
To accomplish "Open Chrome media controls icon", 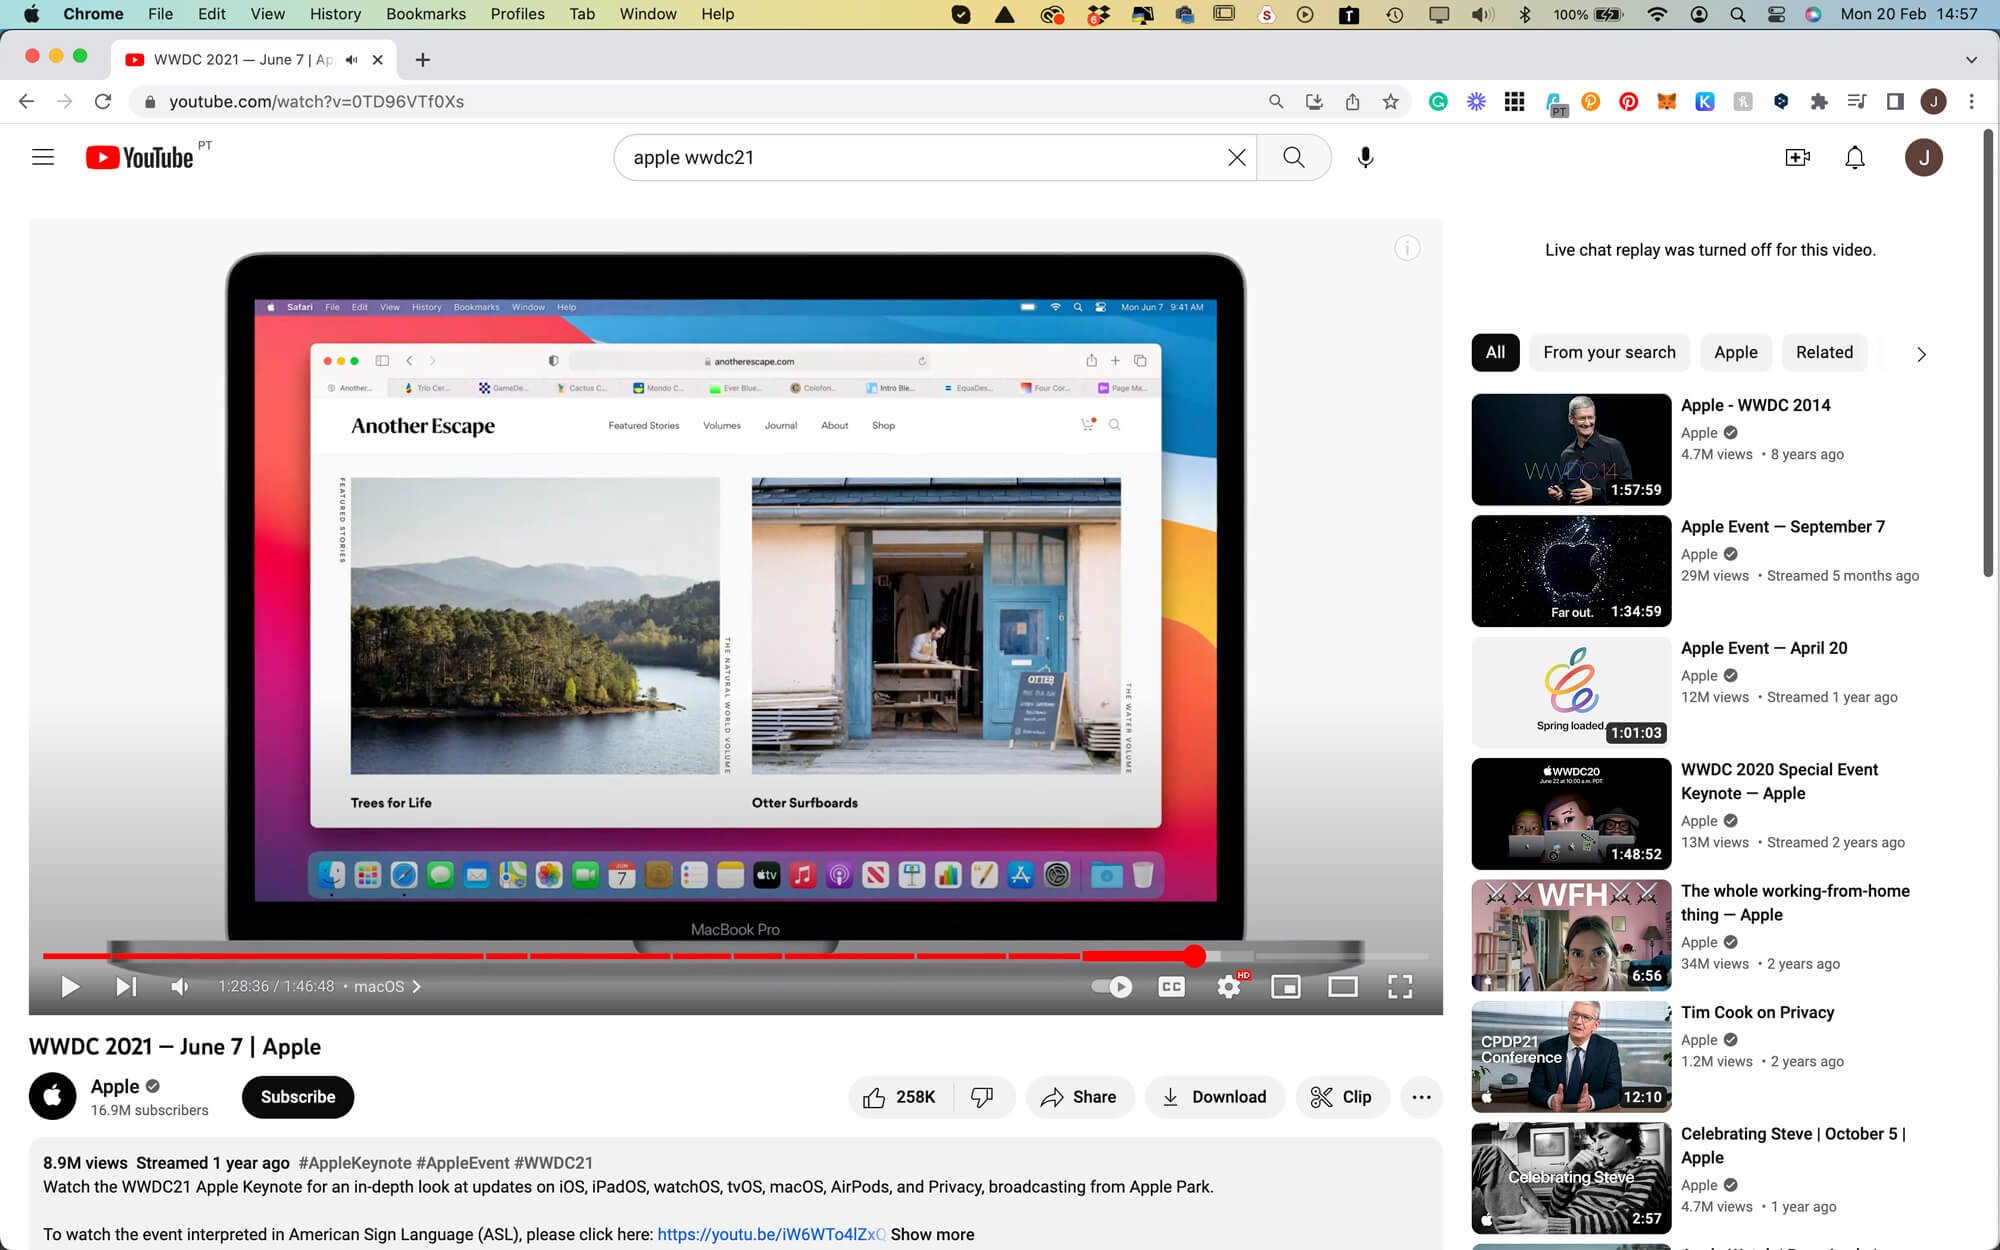I will pyautogui.click(x=1857, y=101).
